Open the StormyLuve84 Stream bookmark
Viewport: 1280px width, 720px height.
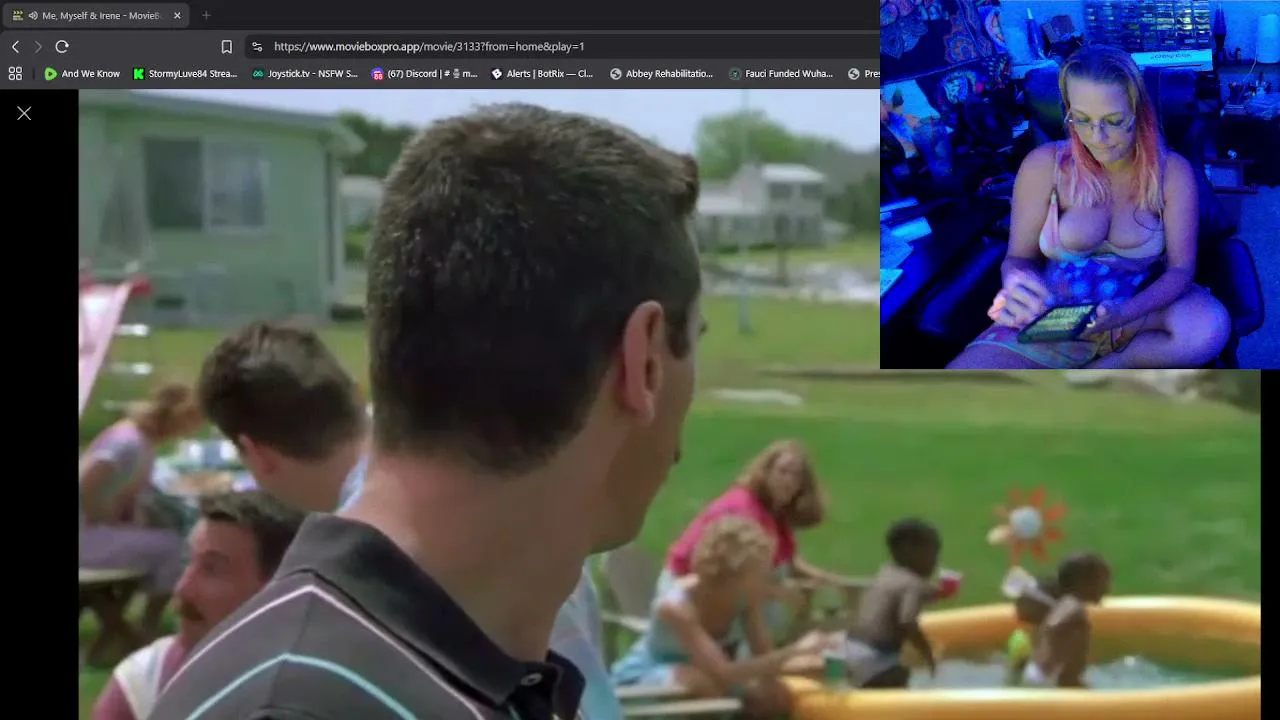pos(185,74)
